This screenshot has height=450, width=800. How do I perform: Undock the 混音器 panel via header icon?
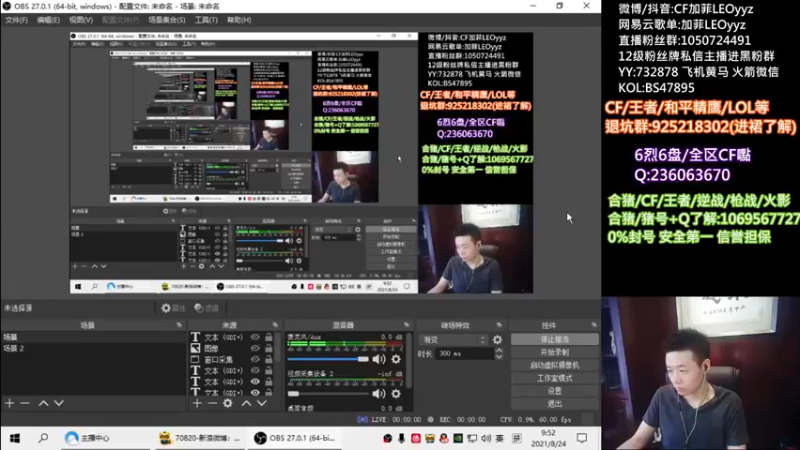click(x=407, y=325)
